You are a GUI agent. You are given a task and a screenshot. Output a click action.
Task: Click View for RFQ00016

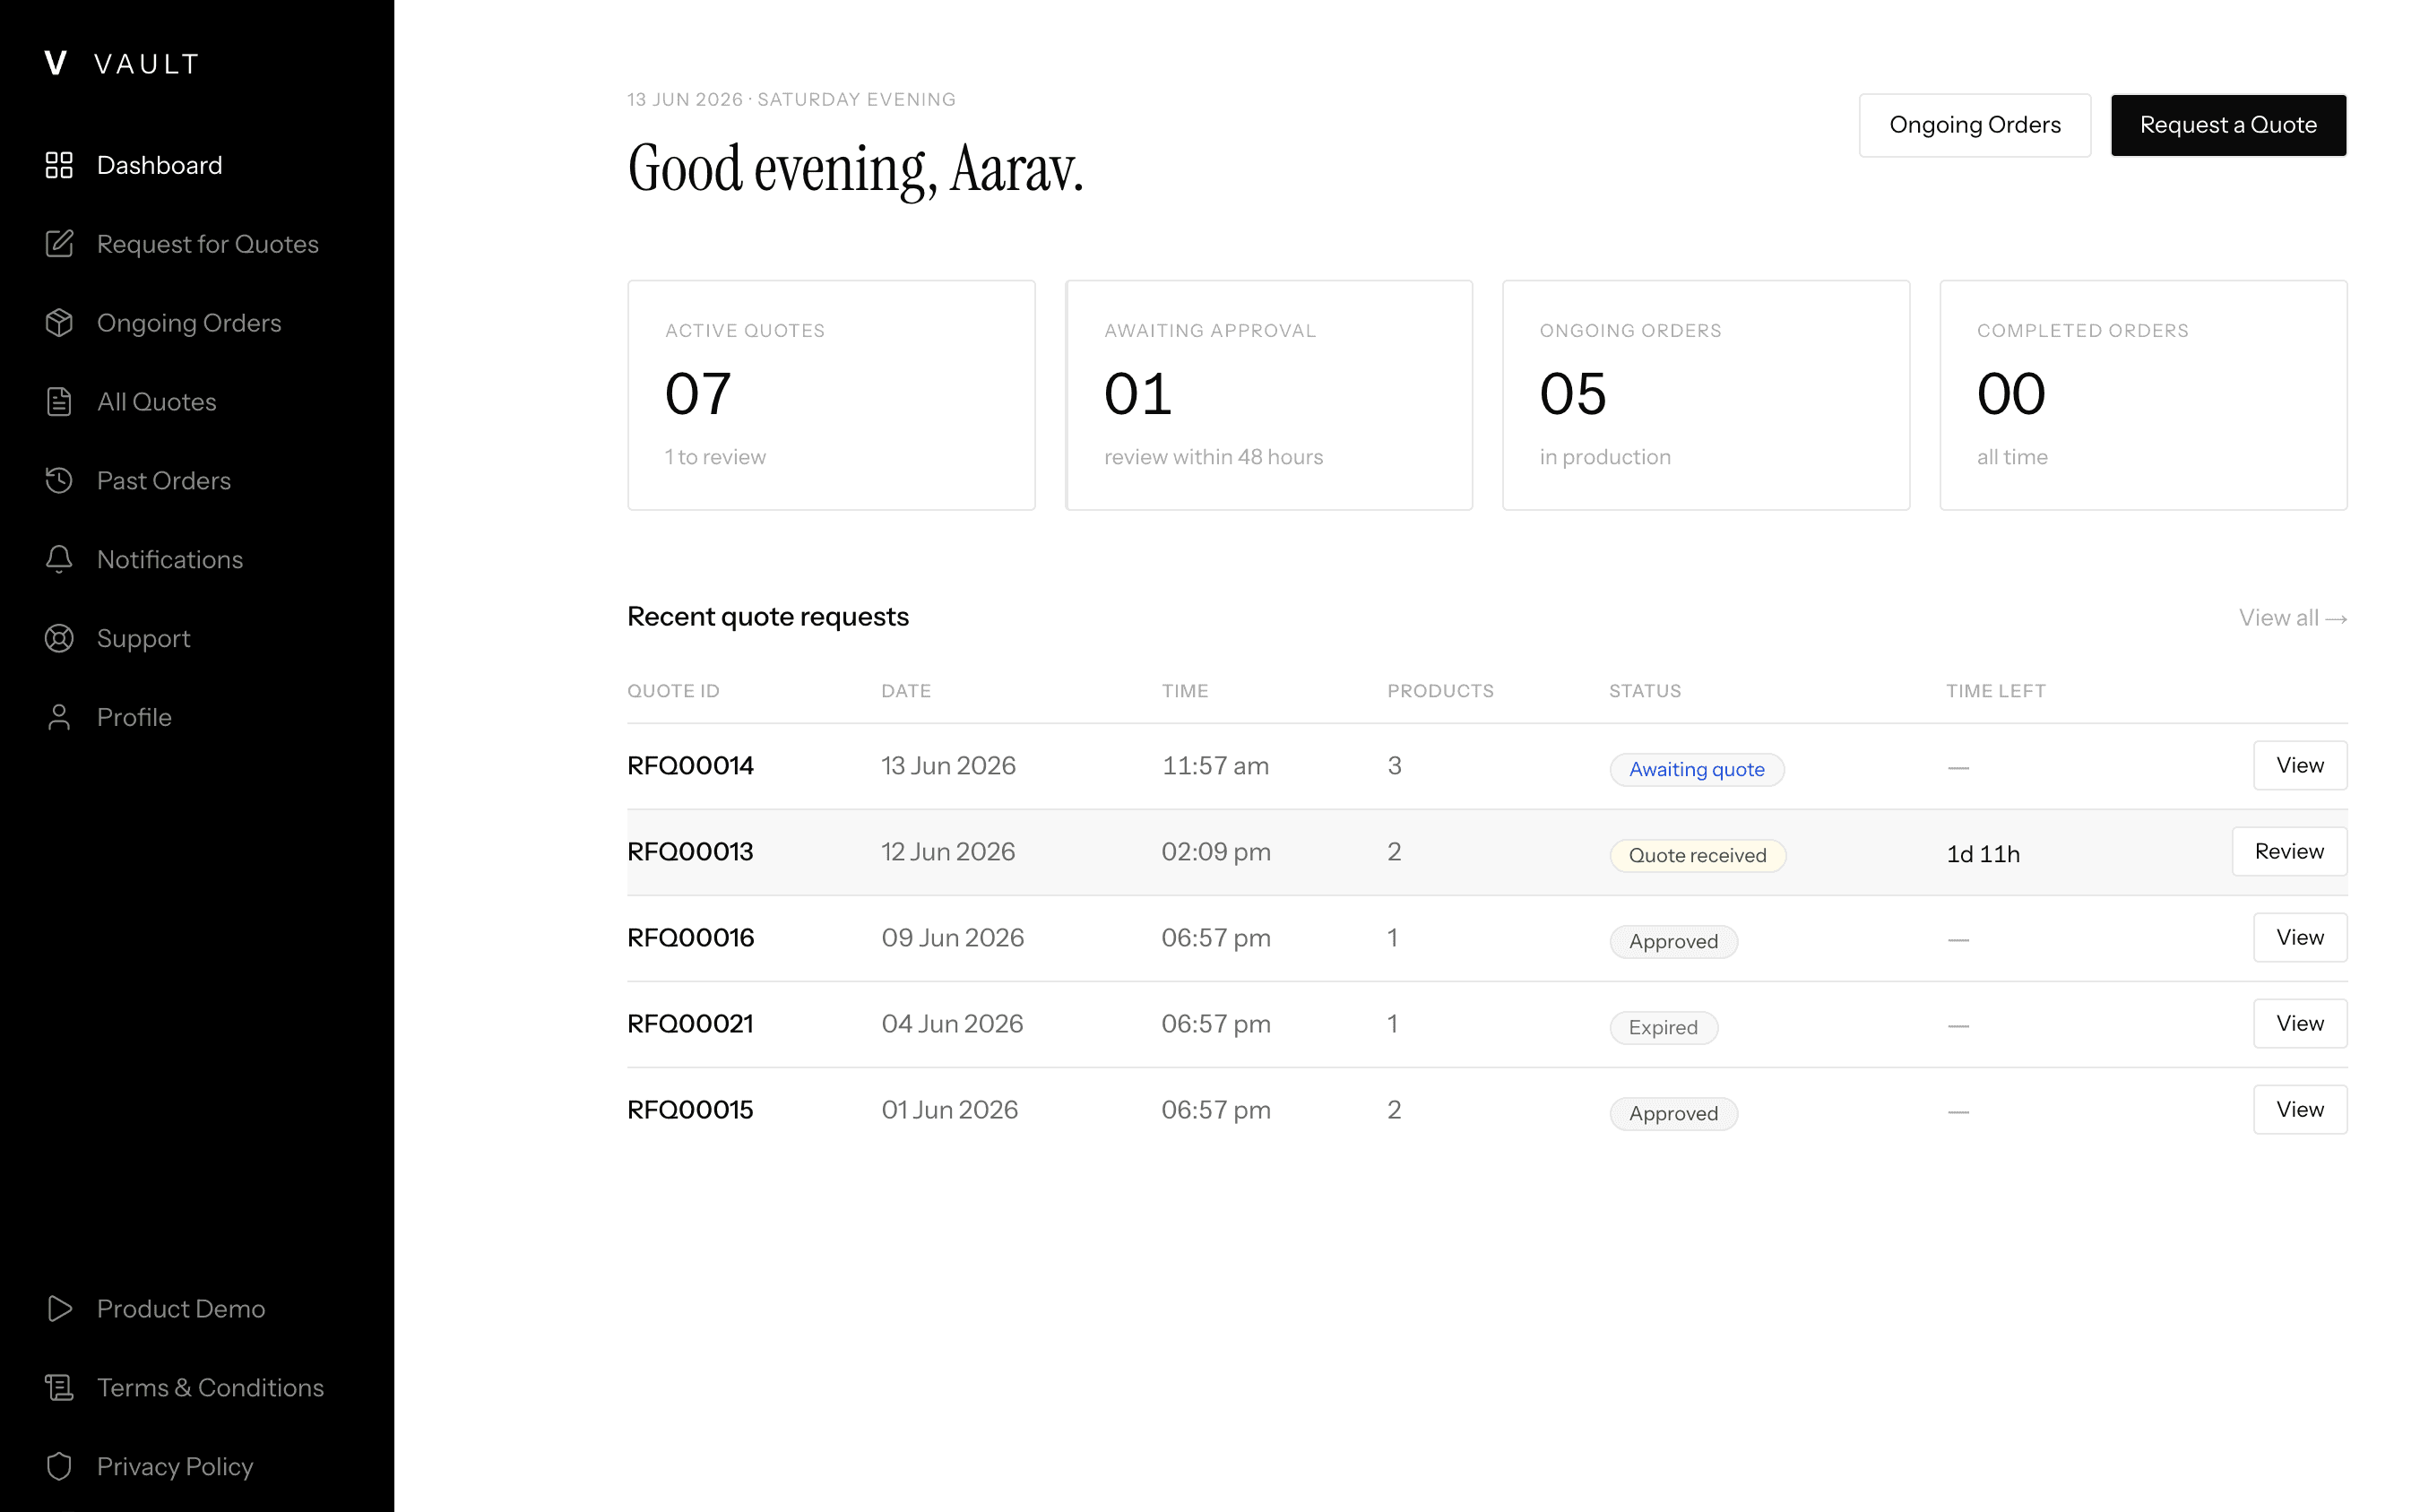coord(2300,937)
